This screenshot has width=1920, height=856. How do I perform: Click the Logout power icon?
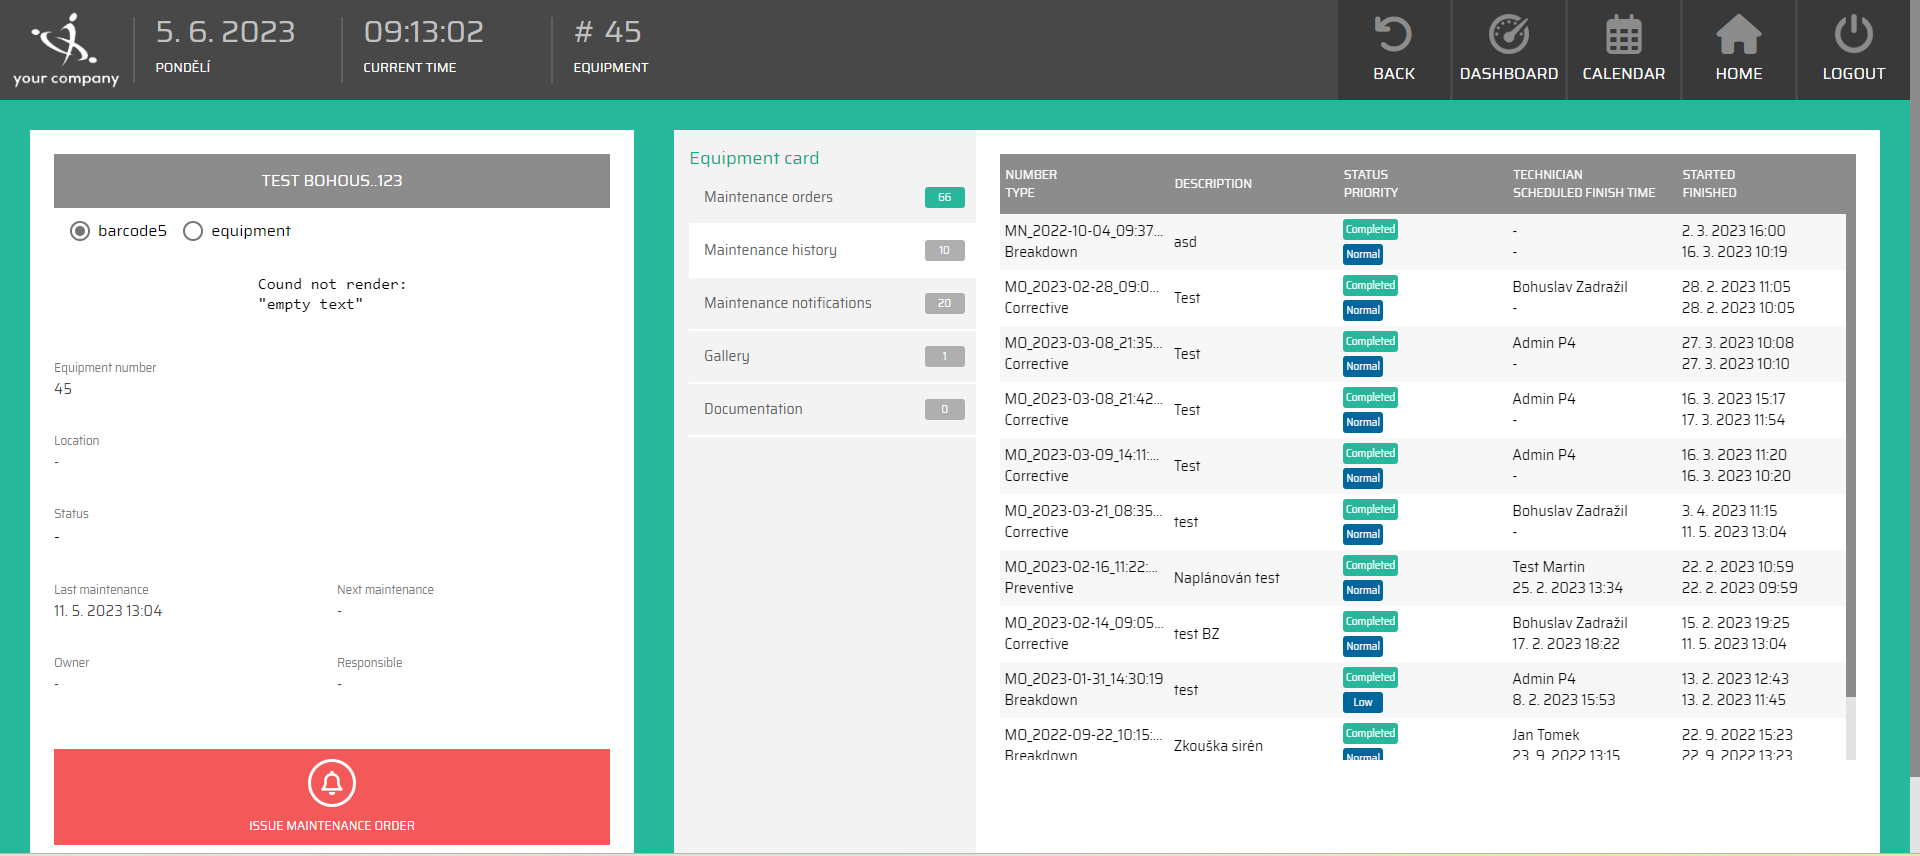(x=1853, y=35)
